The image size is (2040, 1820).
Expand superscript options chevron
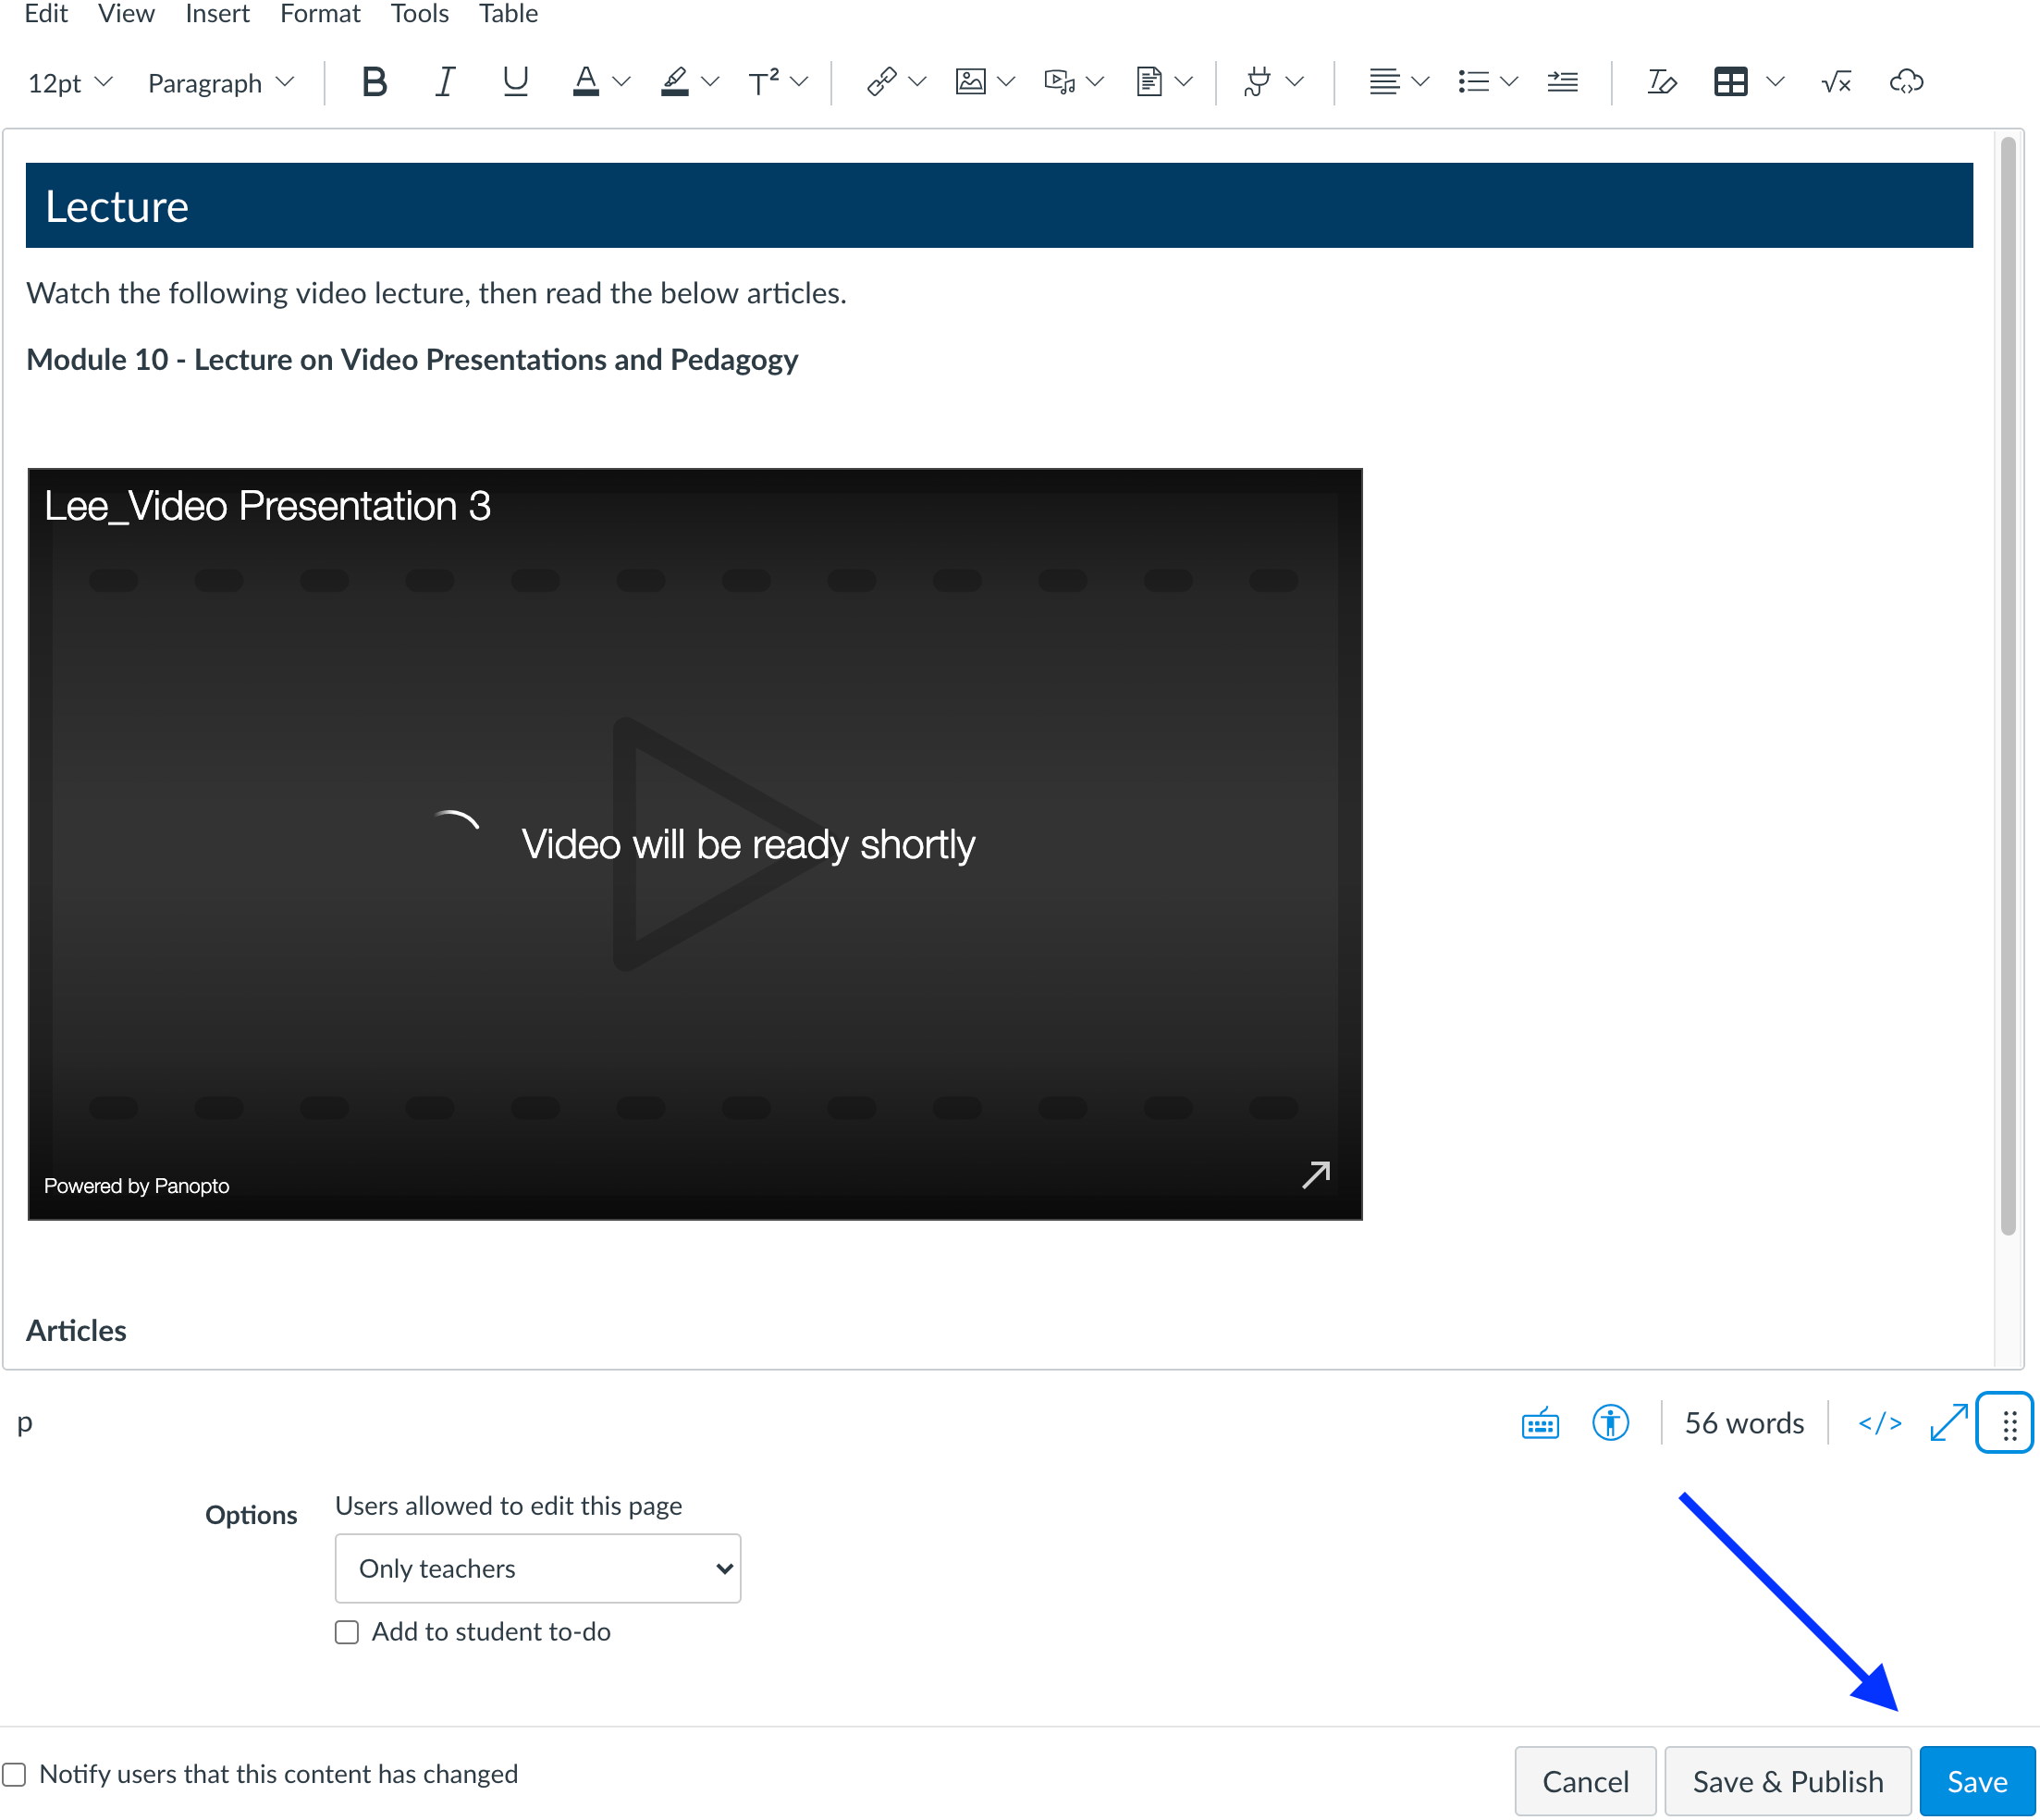(x=798, y=82)
